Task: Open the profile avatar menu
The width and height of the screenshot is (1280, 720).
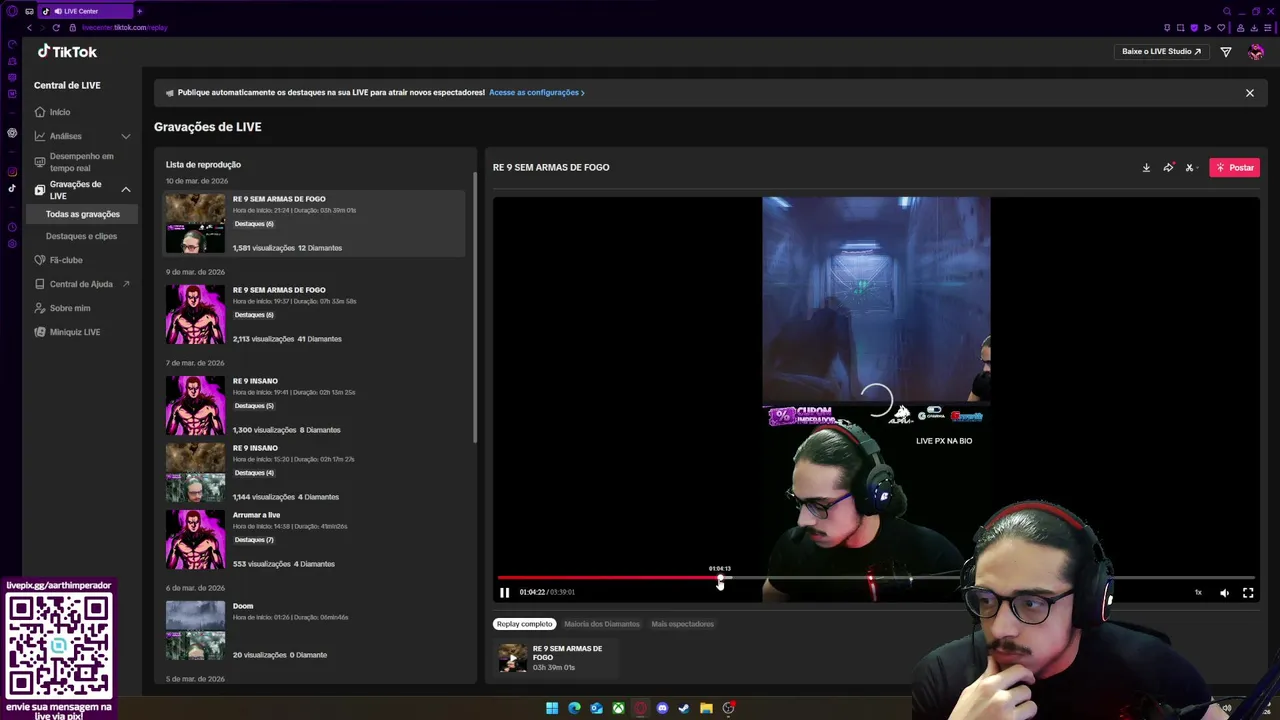Action: pyautogui.click(x=1256, y=52)
